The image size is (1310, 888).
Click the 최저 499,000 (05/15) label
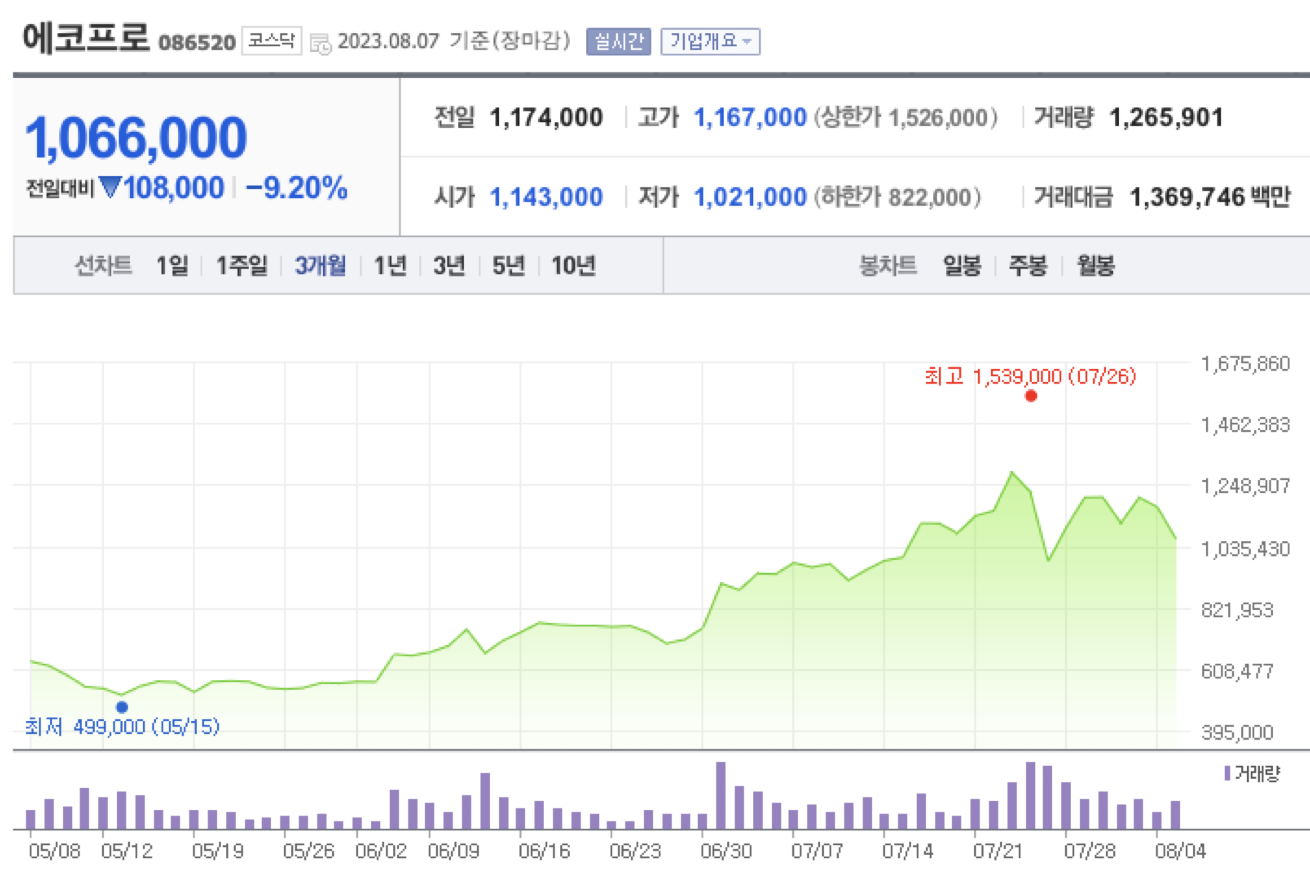pyautogui.click(x=122, y=727)
